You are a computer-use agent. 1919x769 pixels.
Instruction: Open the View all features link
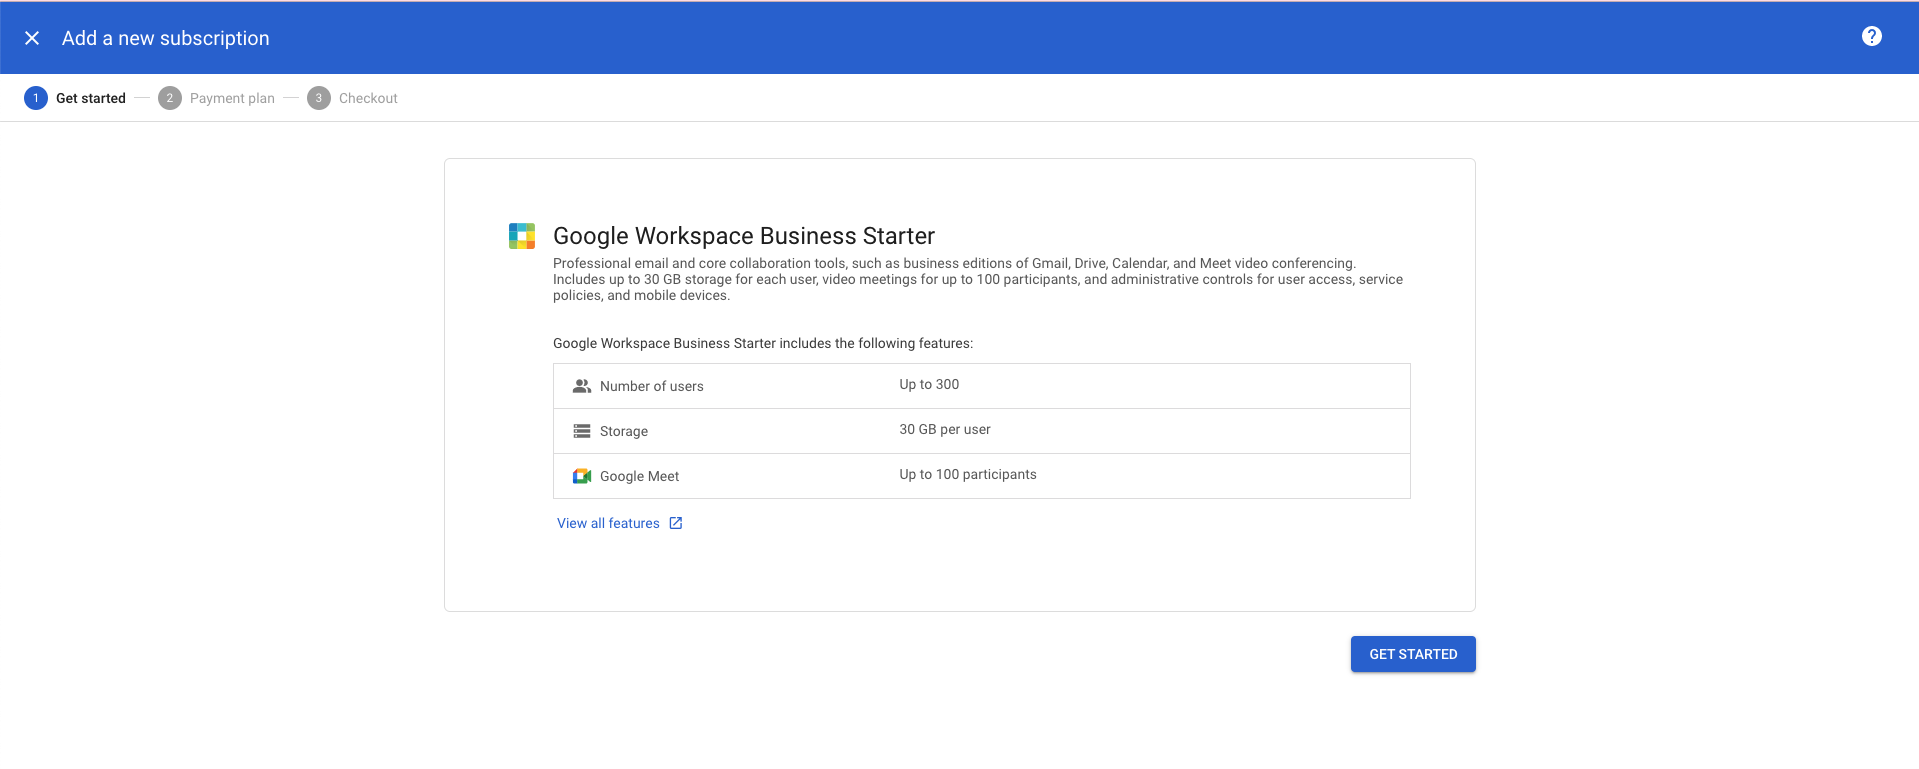pos(608,523)
